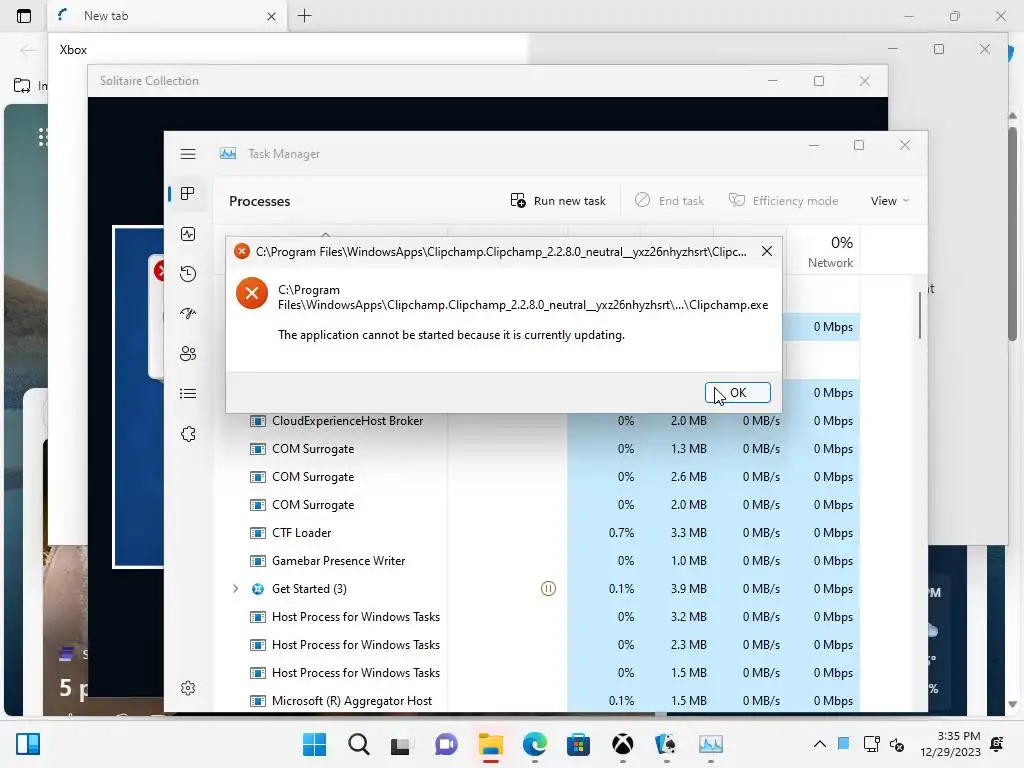Viewport: 1024px width, 768px height.
Task: Click the paused status icon for Get Started
Action: pyautogui.click(x=548, y=589)
